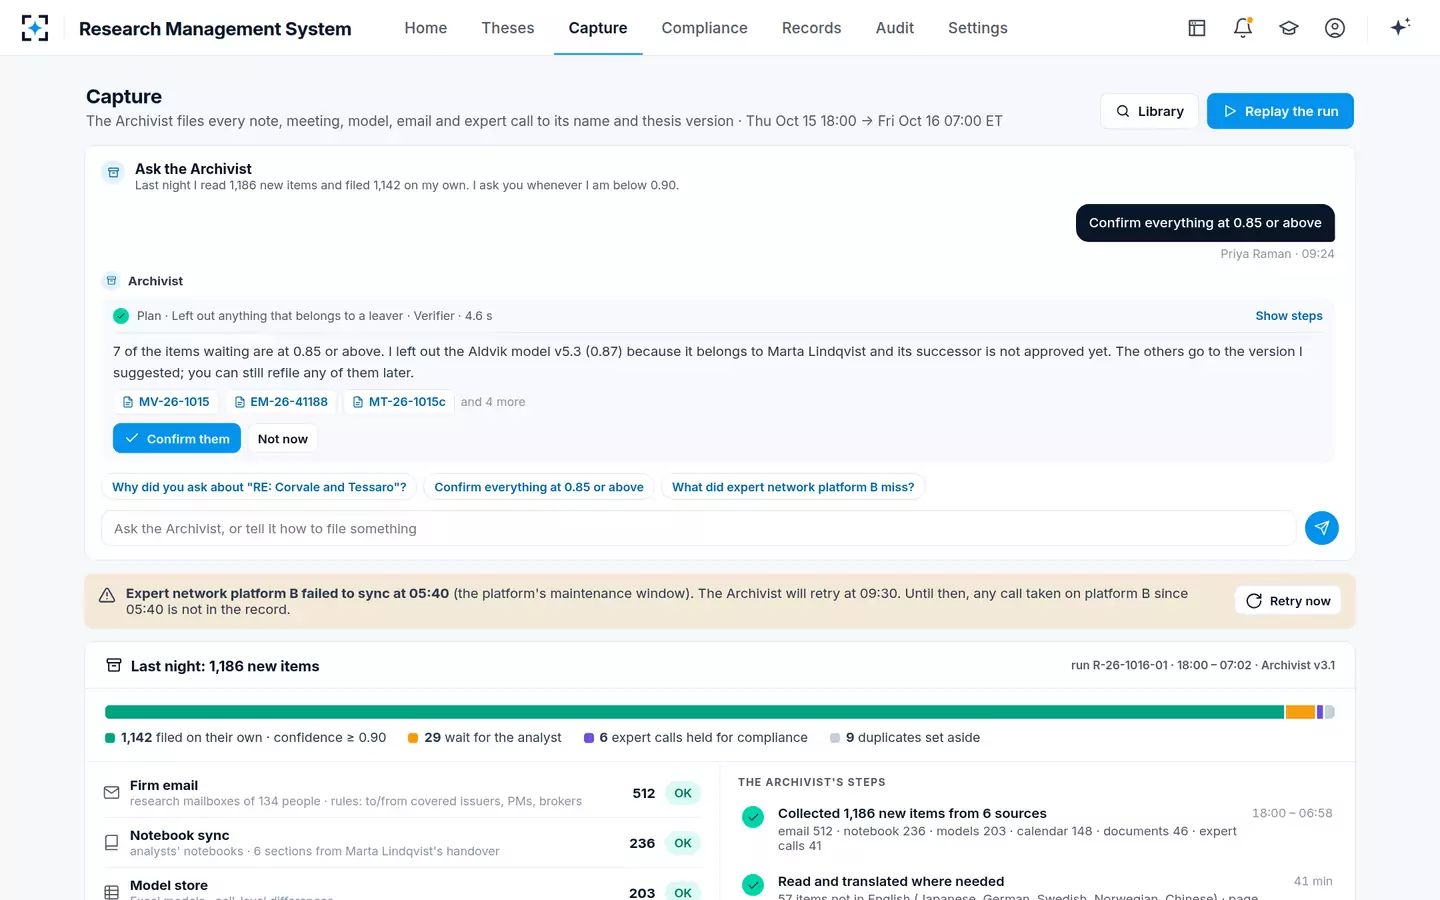Click Retry now for platform B sync
Image resolution: width=1440 pixels, height=900 pixels.
1288,601
